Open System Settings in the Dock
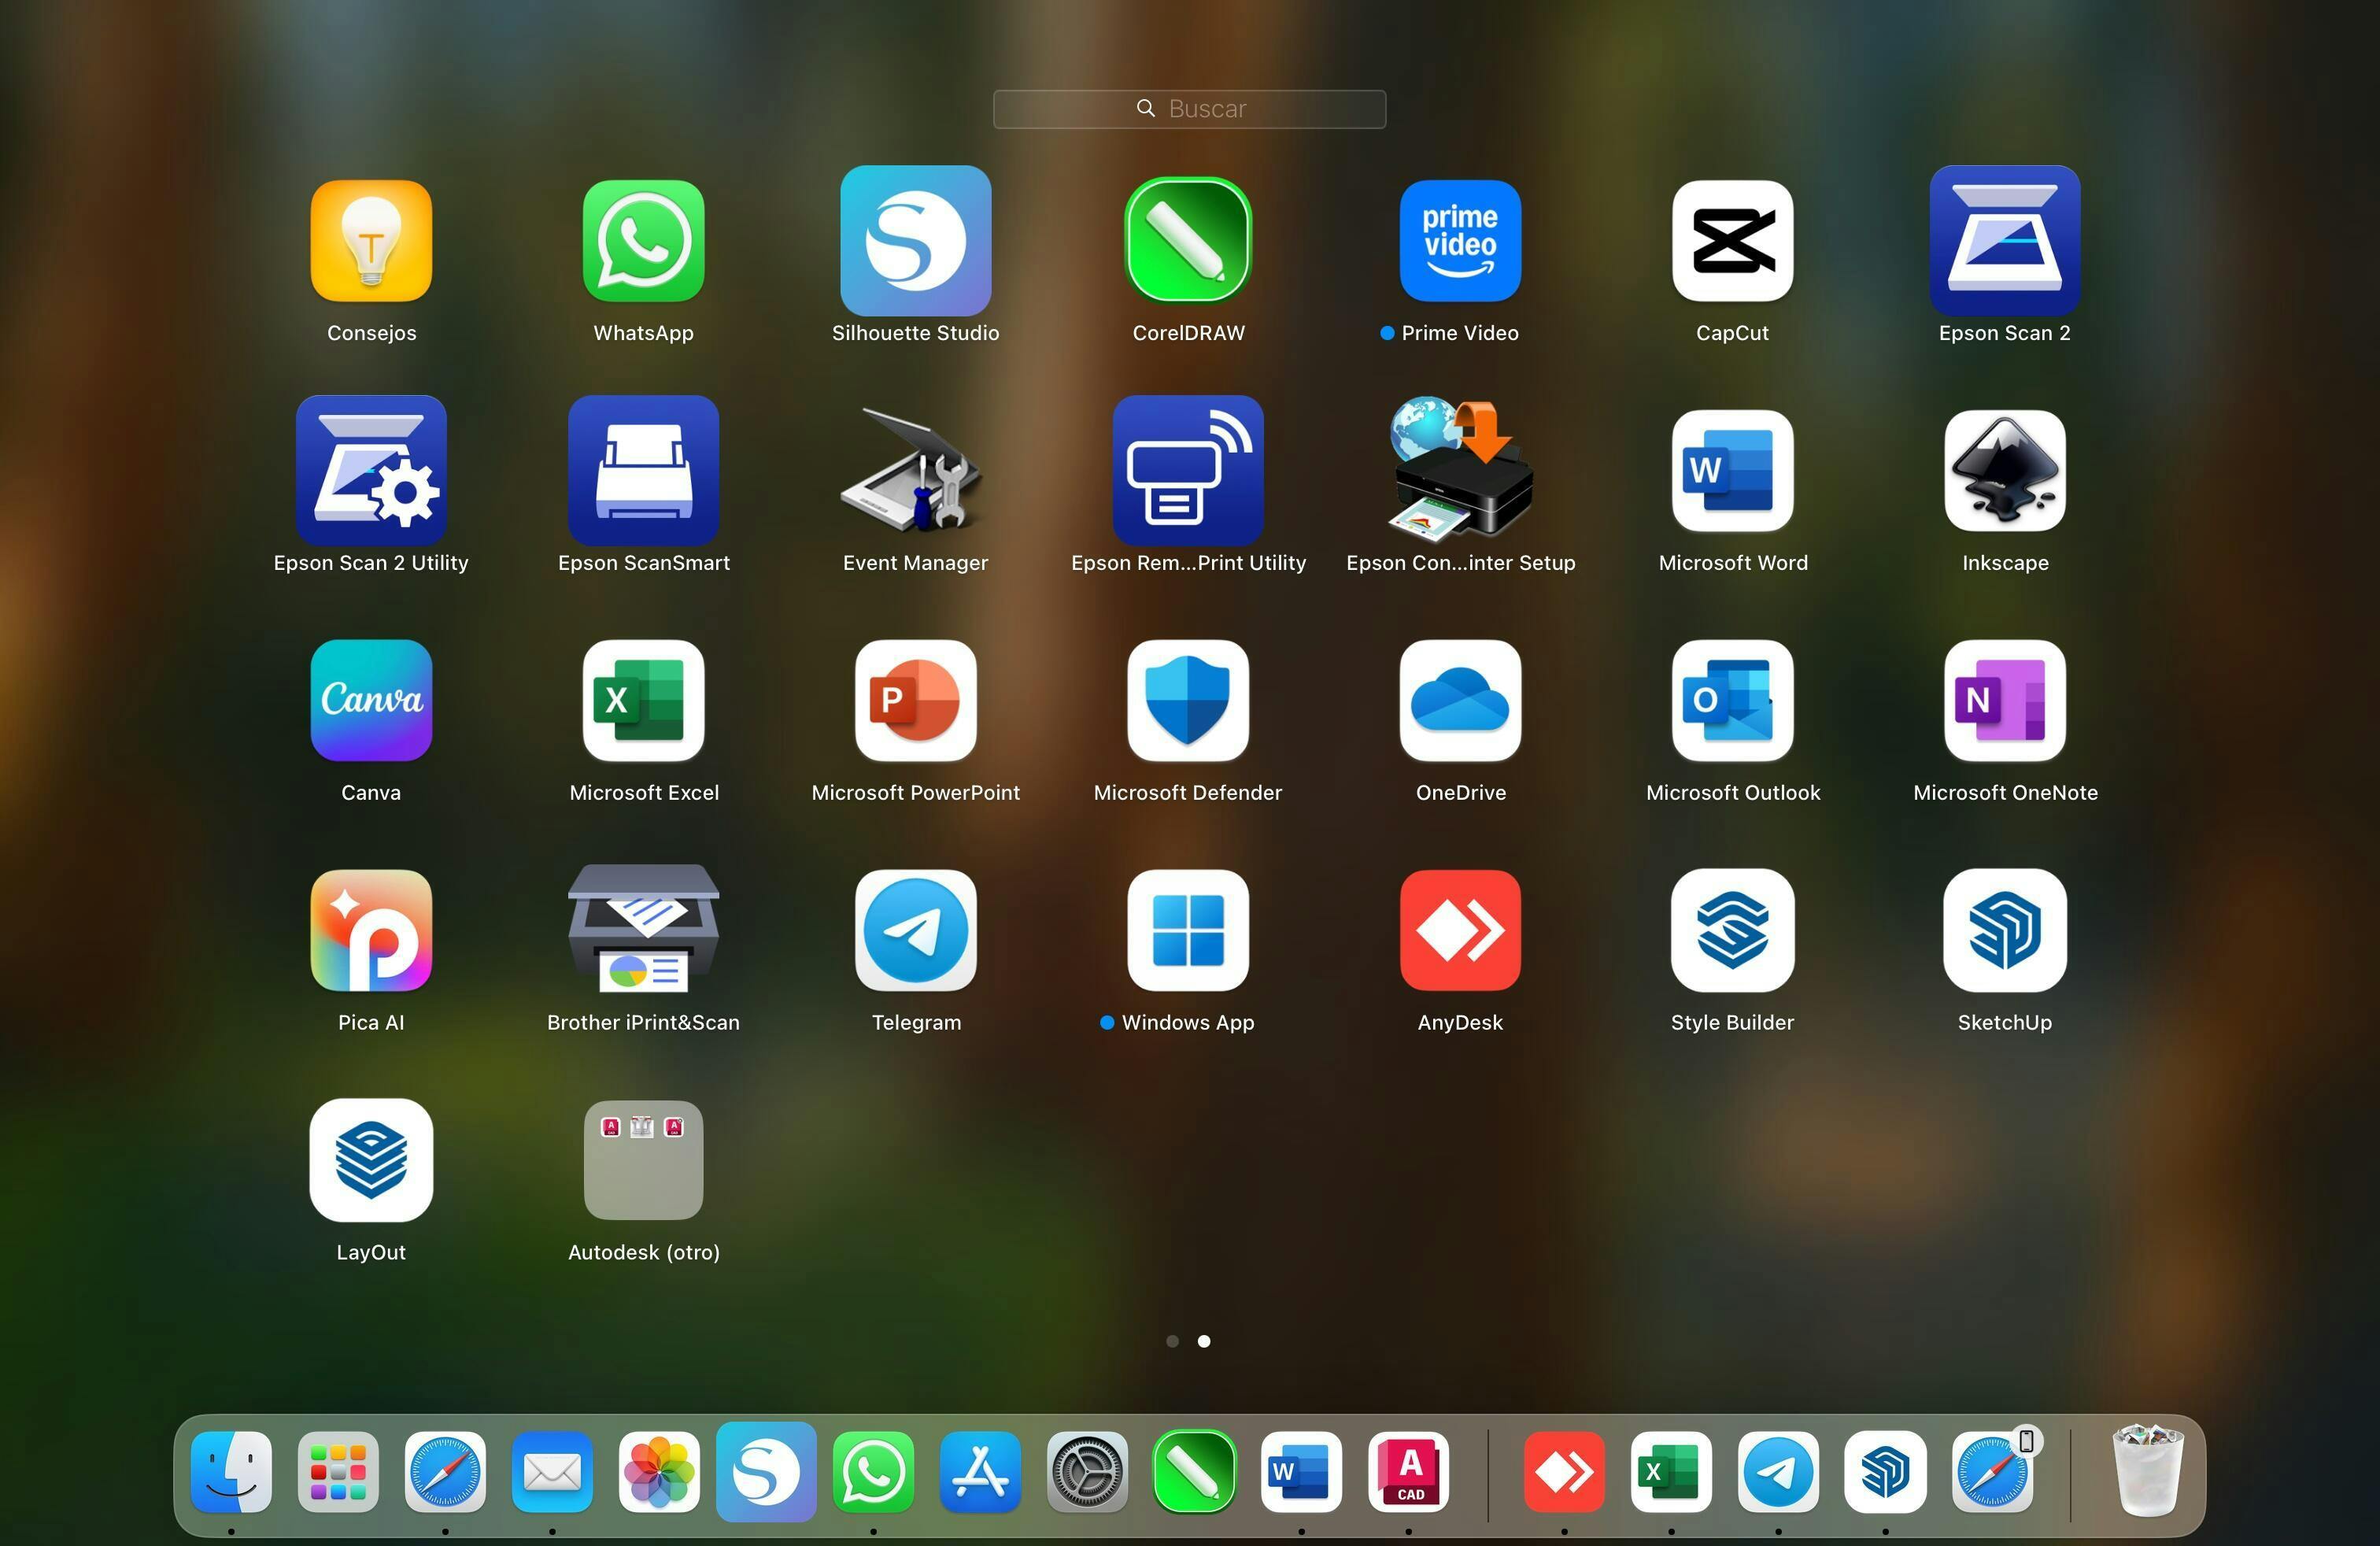 coord(1087,1471)
